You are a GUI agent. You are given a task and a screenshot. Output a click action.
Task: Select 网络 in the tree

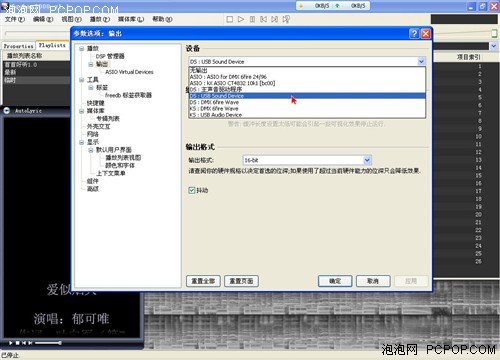pyautogui.click(x=92, y=134)
